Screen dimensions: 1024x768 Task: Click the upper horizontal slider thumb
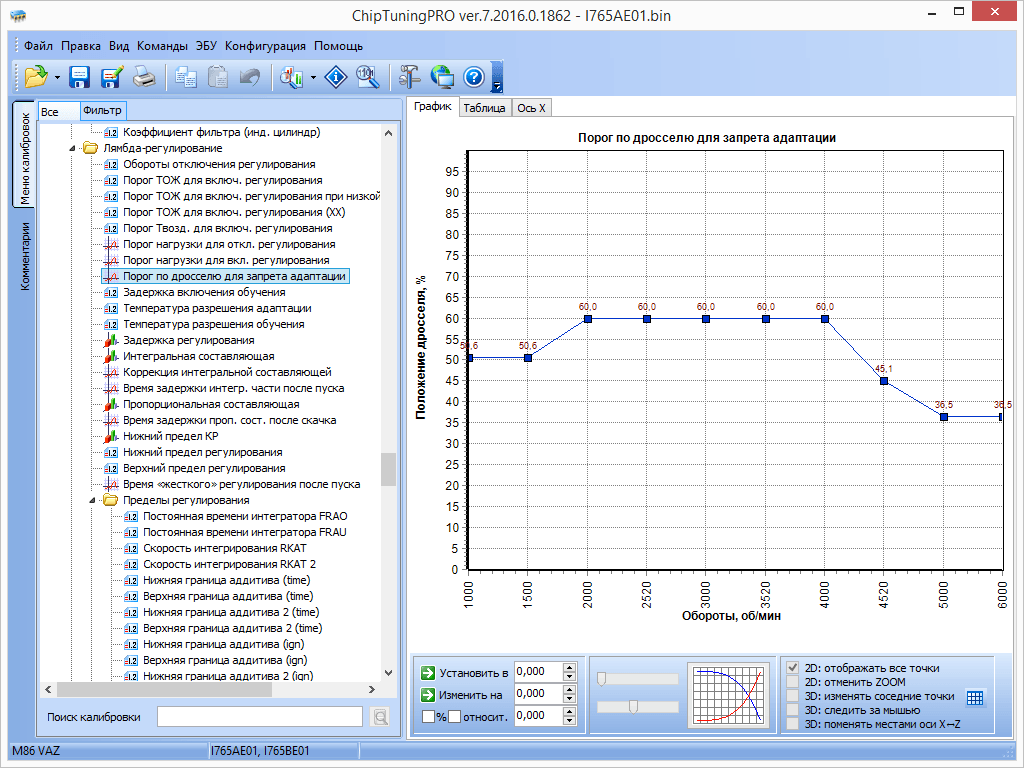[601, 679]
